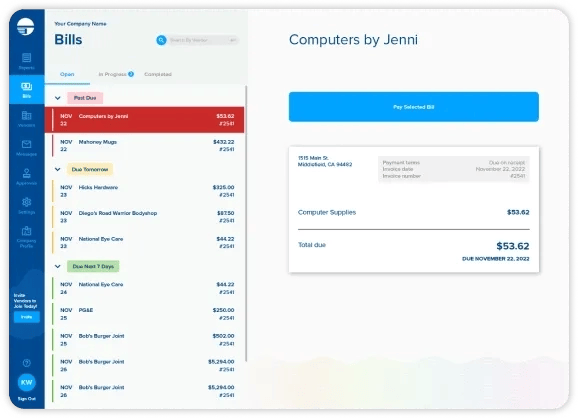Click the Due November 22, 2022 text
Screen dimensions: 578x418
tap(496, 259)
